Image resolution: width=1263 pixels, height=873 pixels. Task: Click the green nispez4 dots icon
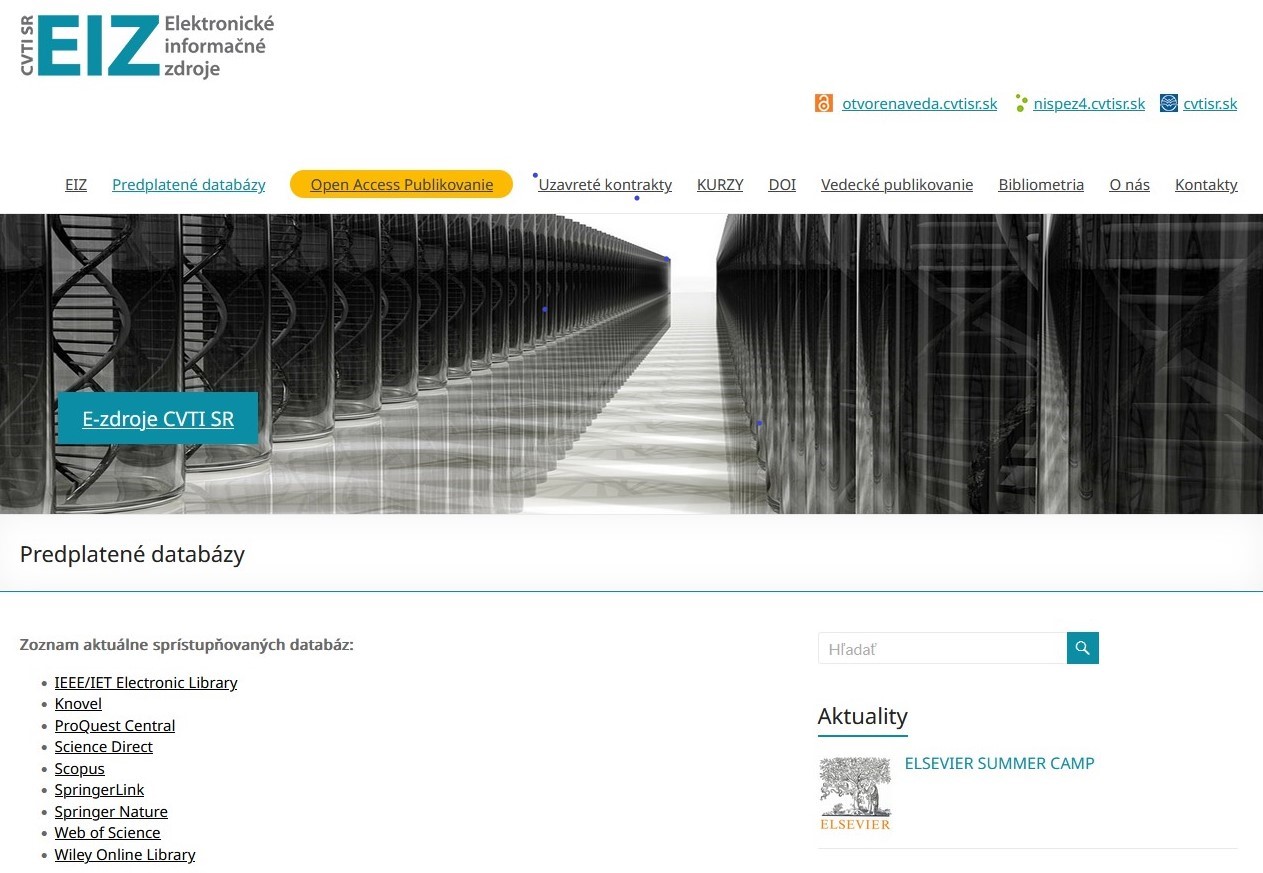click(1020, 103)
